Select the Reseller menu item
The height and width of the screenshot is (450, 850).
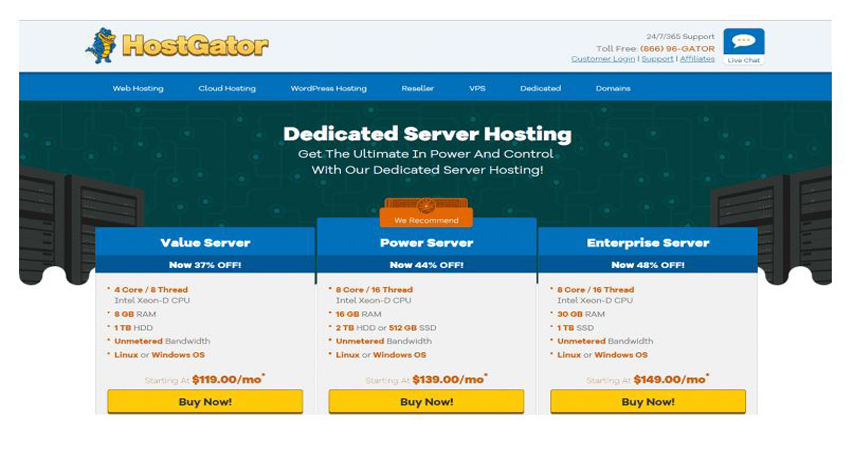[417, 88]
